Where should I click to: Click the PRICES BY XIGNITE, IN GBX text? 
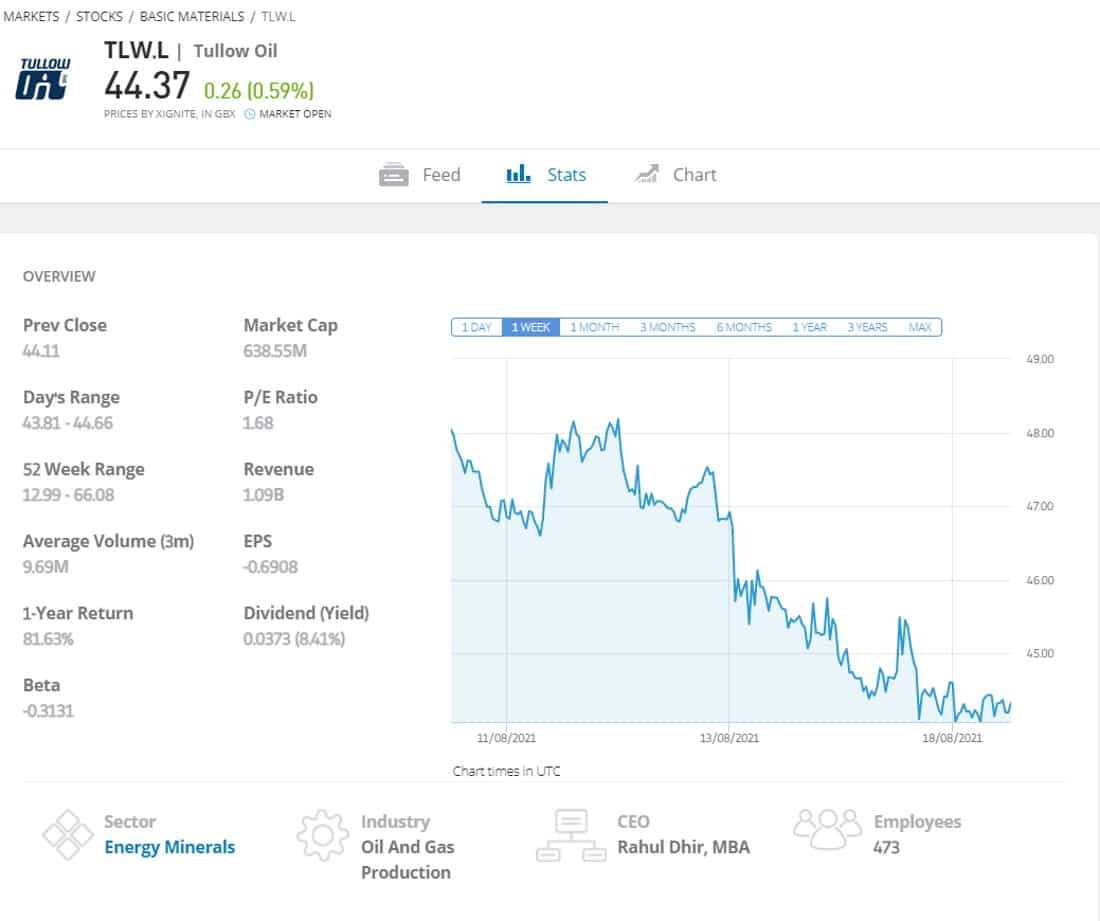tap(170, 114)
